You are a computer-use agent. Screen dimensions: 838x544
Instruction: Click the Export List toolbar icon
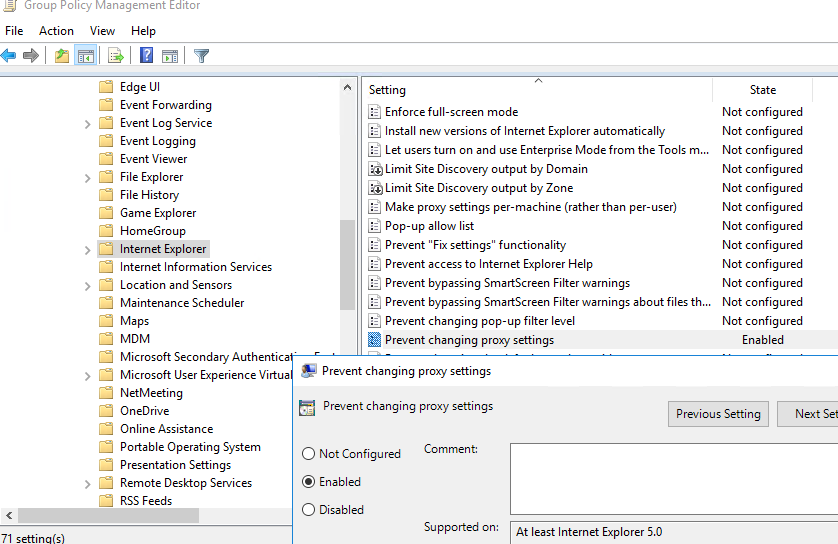pyautogui.click(x=116, y=56)
